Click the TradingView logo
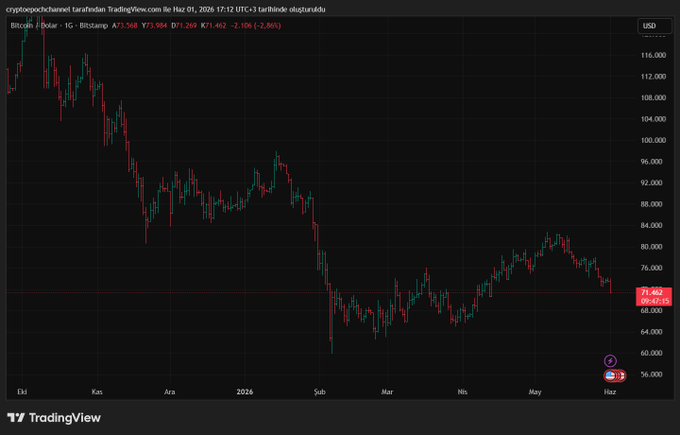Viewport: 680px width, 435px height. (x=54, y=418)
